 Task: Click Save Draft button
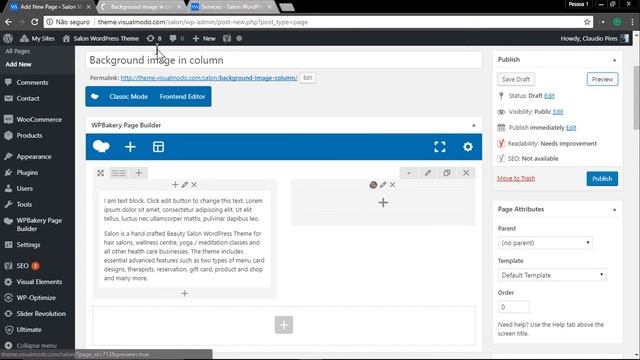coord(516,79)
